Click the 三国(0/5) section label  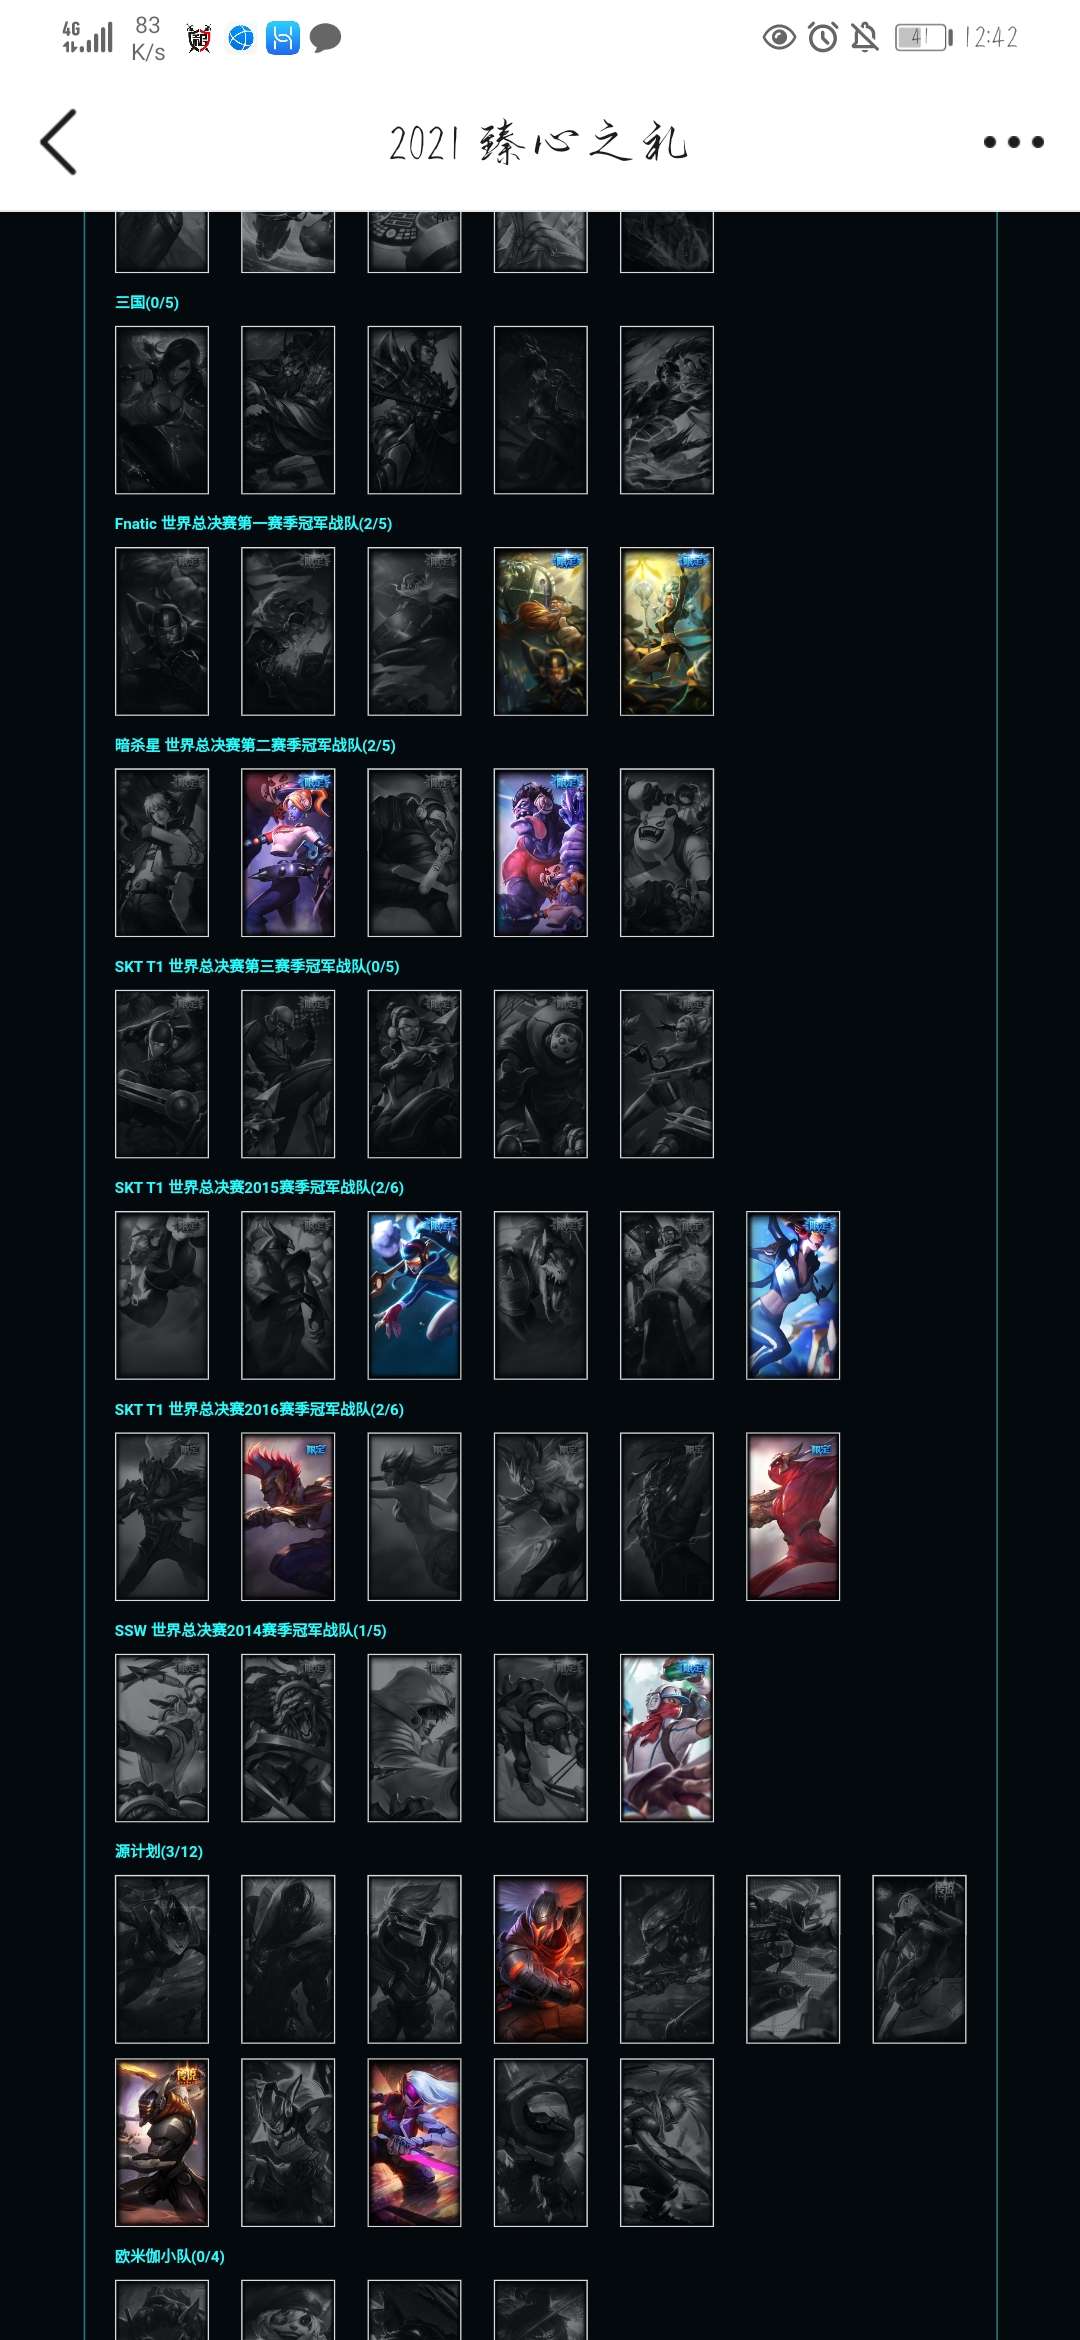coord(147,302)
